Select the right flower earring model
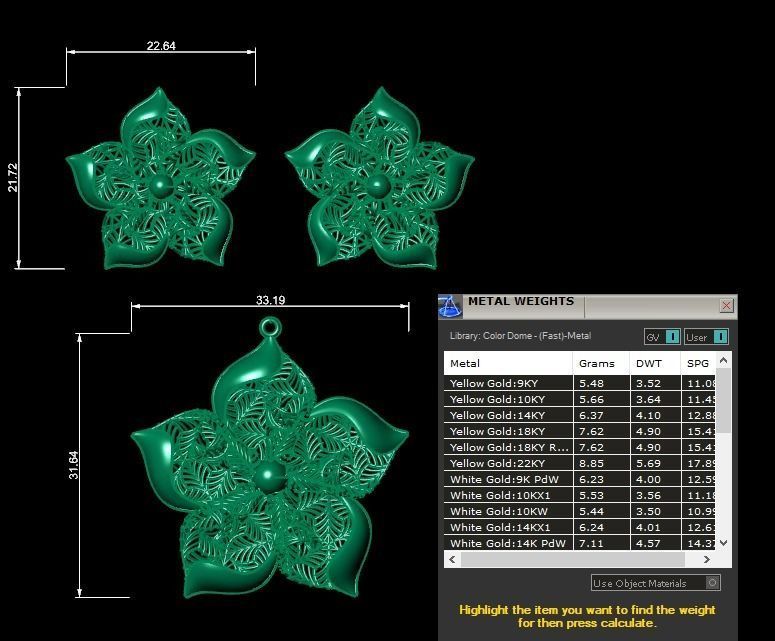Viewport: 775px width, 641px height. pos(379,178)
